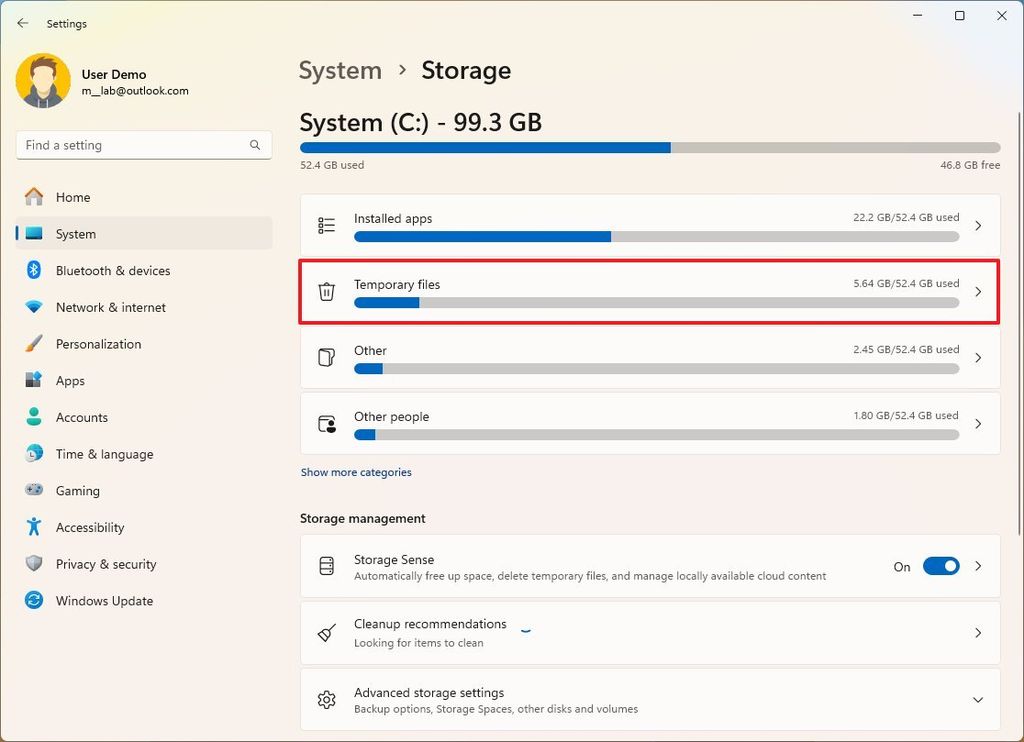The height and width of the screenshot is (742, 1024).
Task: Click the Temporary files trash icon
Action: pyautogui.click(x=326, y=291)
